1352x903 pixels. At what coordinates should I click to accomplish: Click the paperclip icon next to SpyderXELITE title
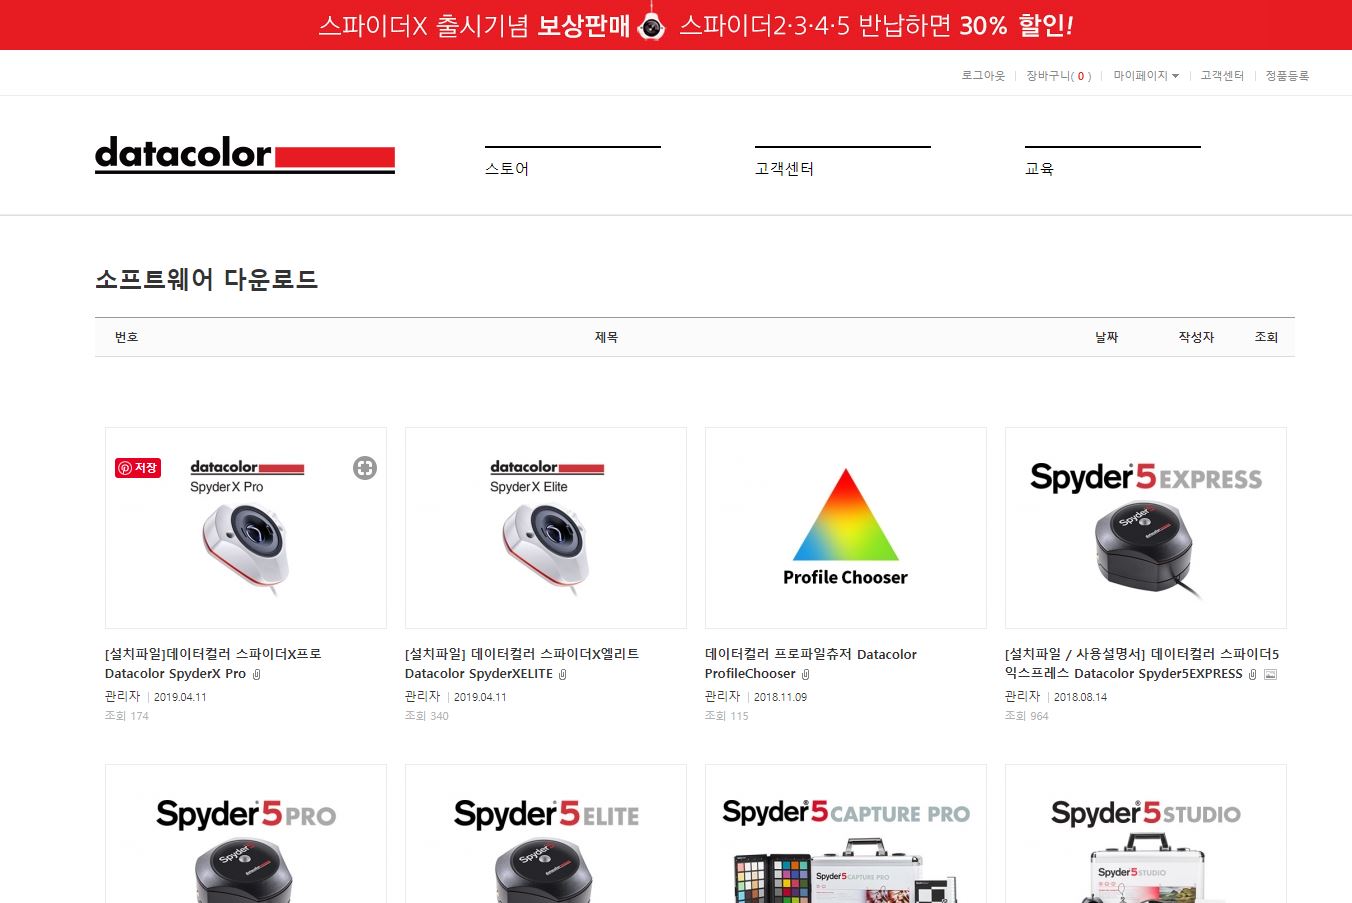click(563, 674)
